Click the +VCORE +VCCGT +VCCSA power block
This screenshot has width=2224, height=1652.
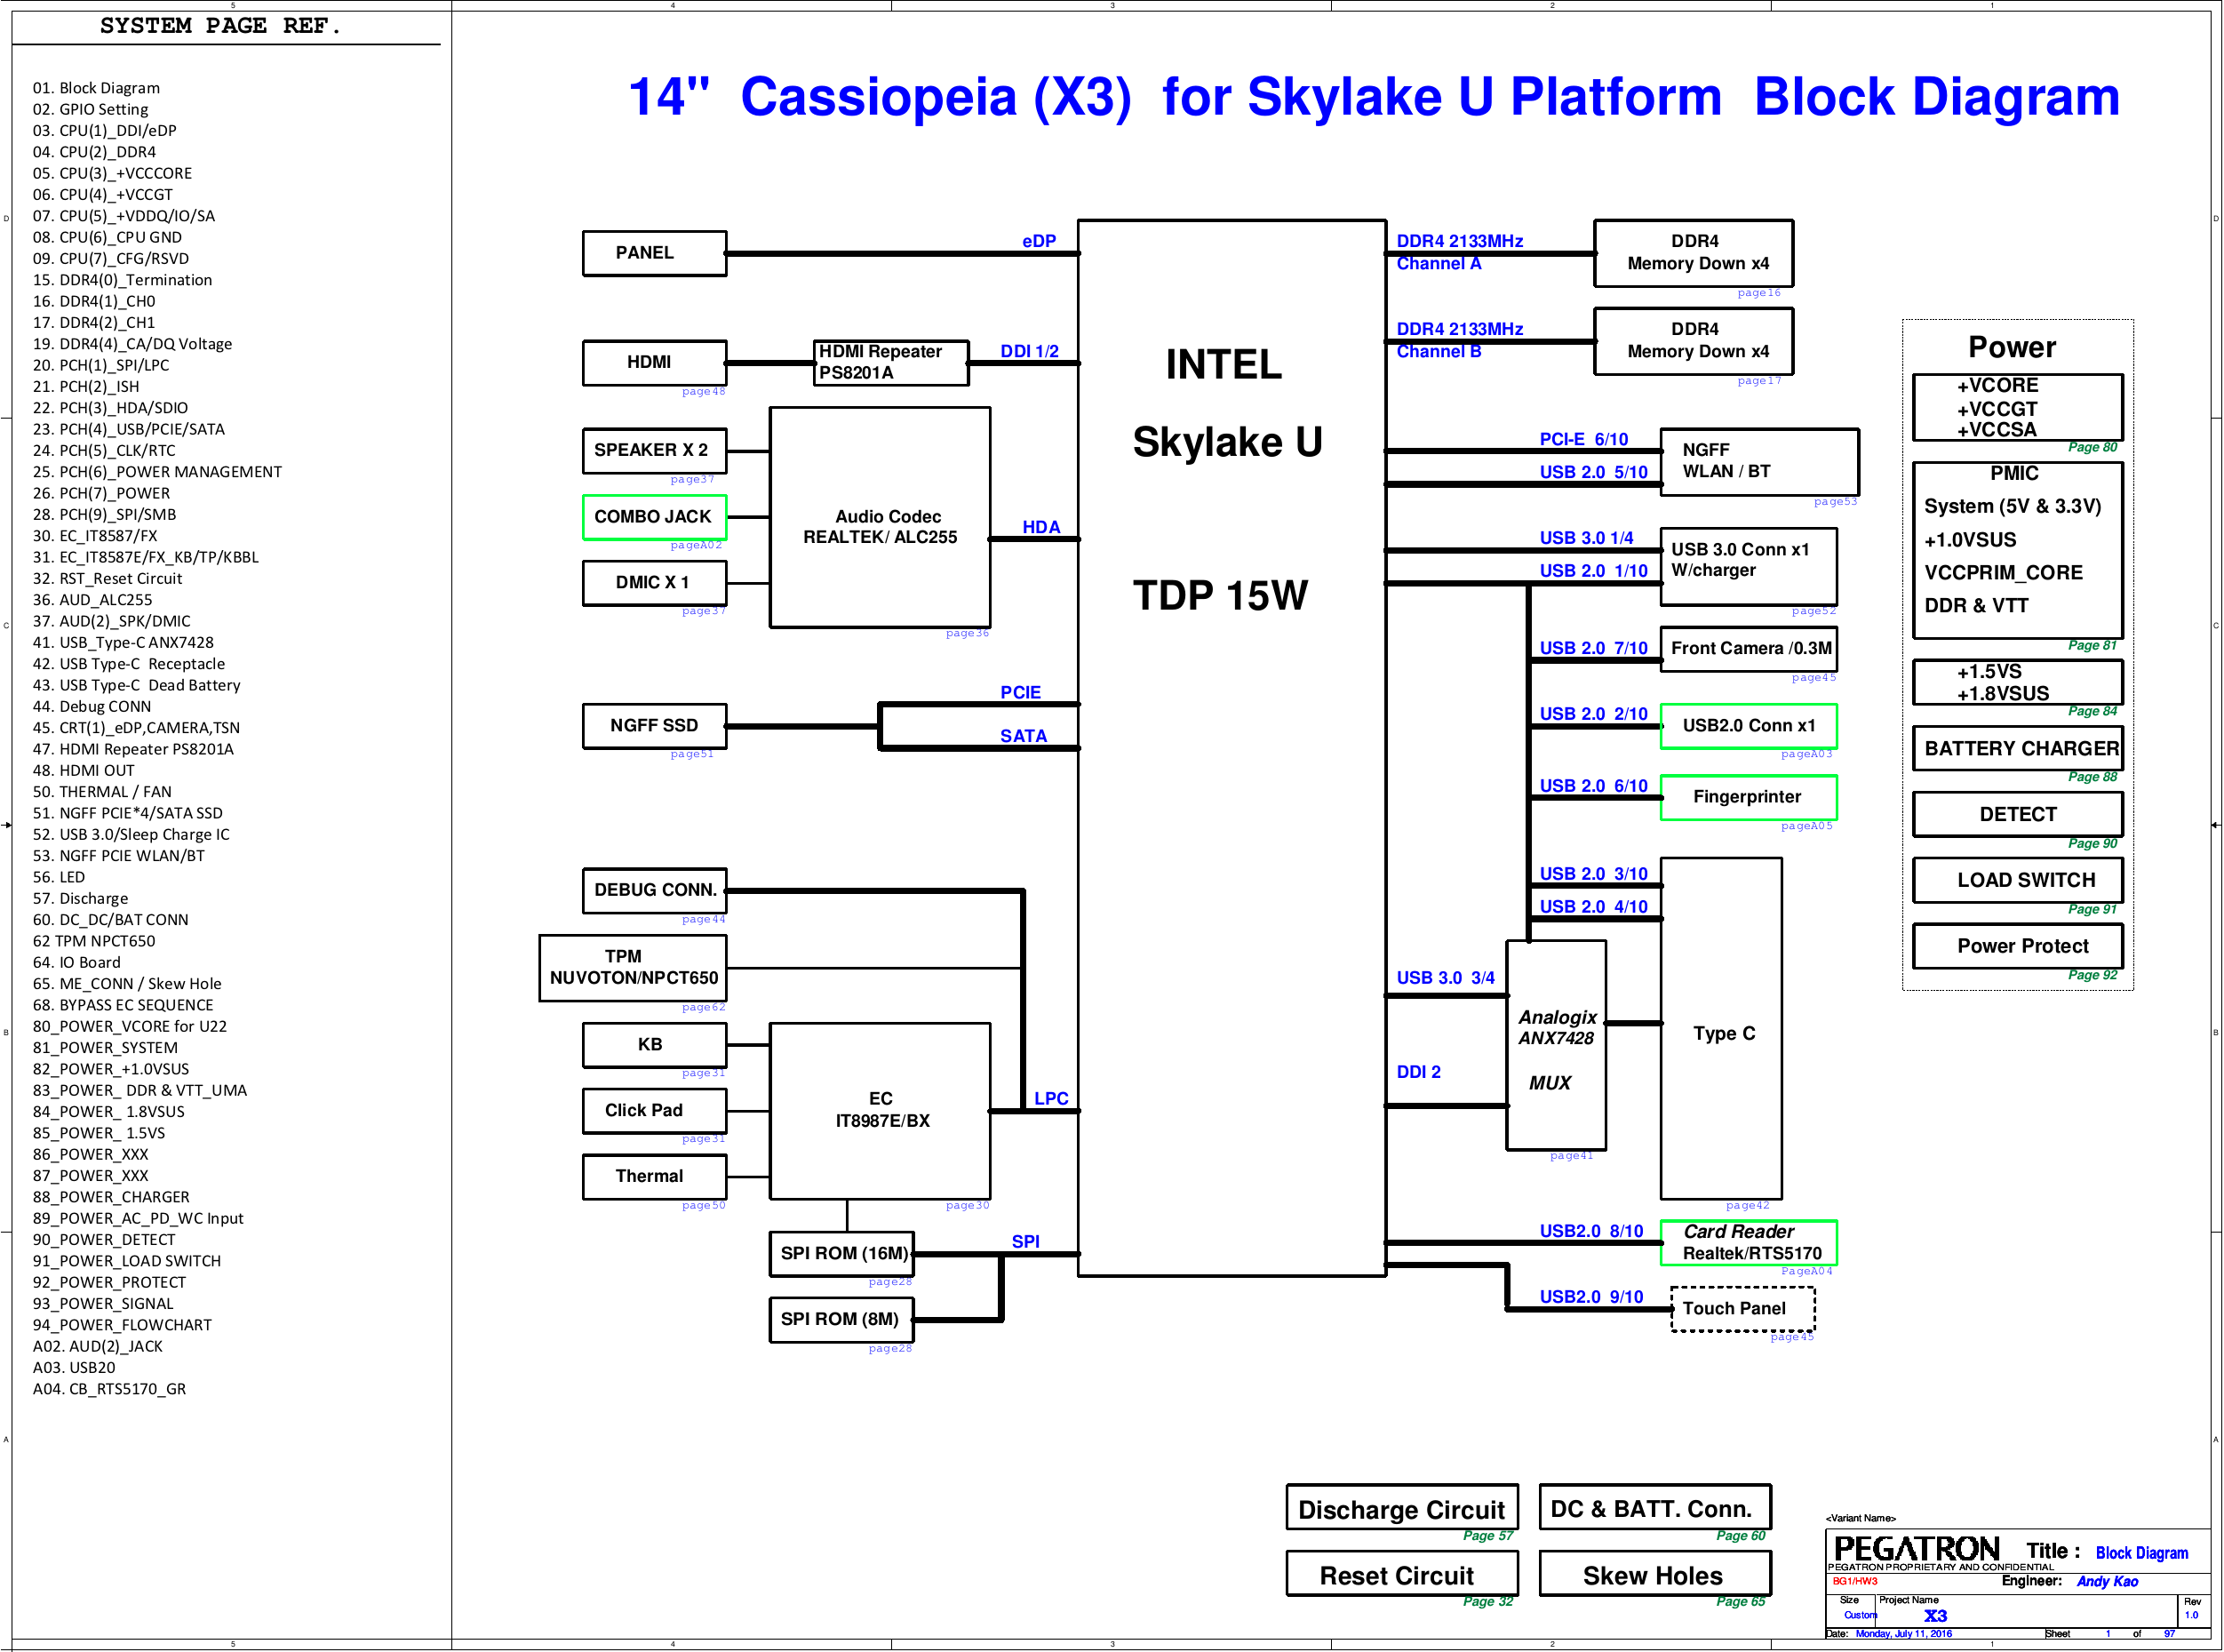pyautogui.click(x=2018, y=407)
